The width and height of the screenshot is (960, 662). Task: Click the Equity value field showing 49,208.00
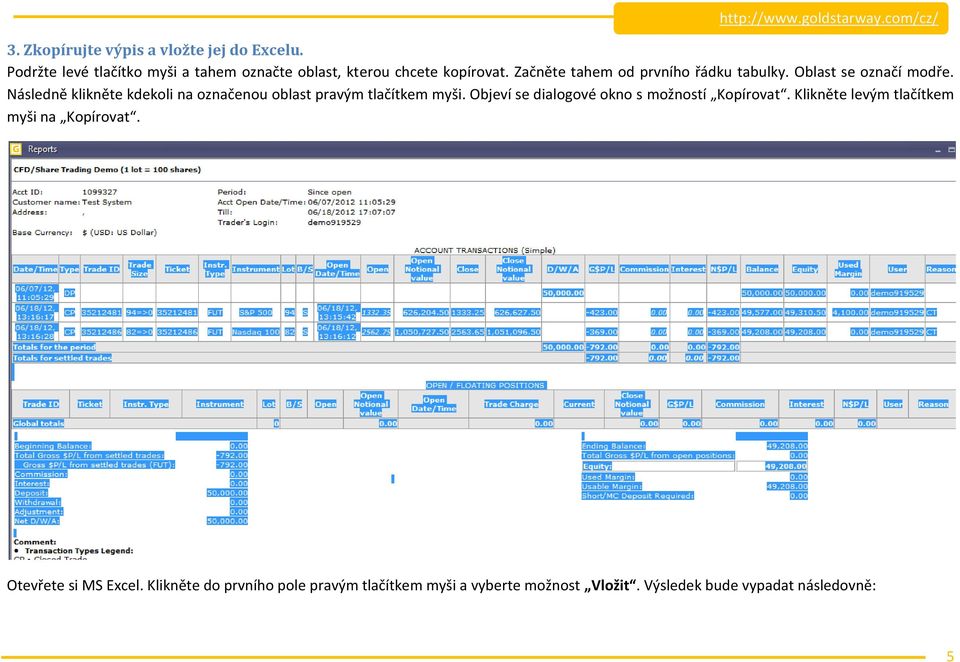(772, 467)
